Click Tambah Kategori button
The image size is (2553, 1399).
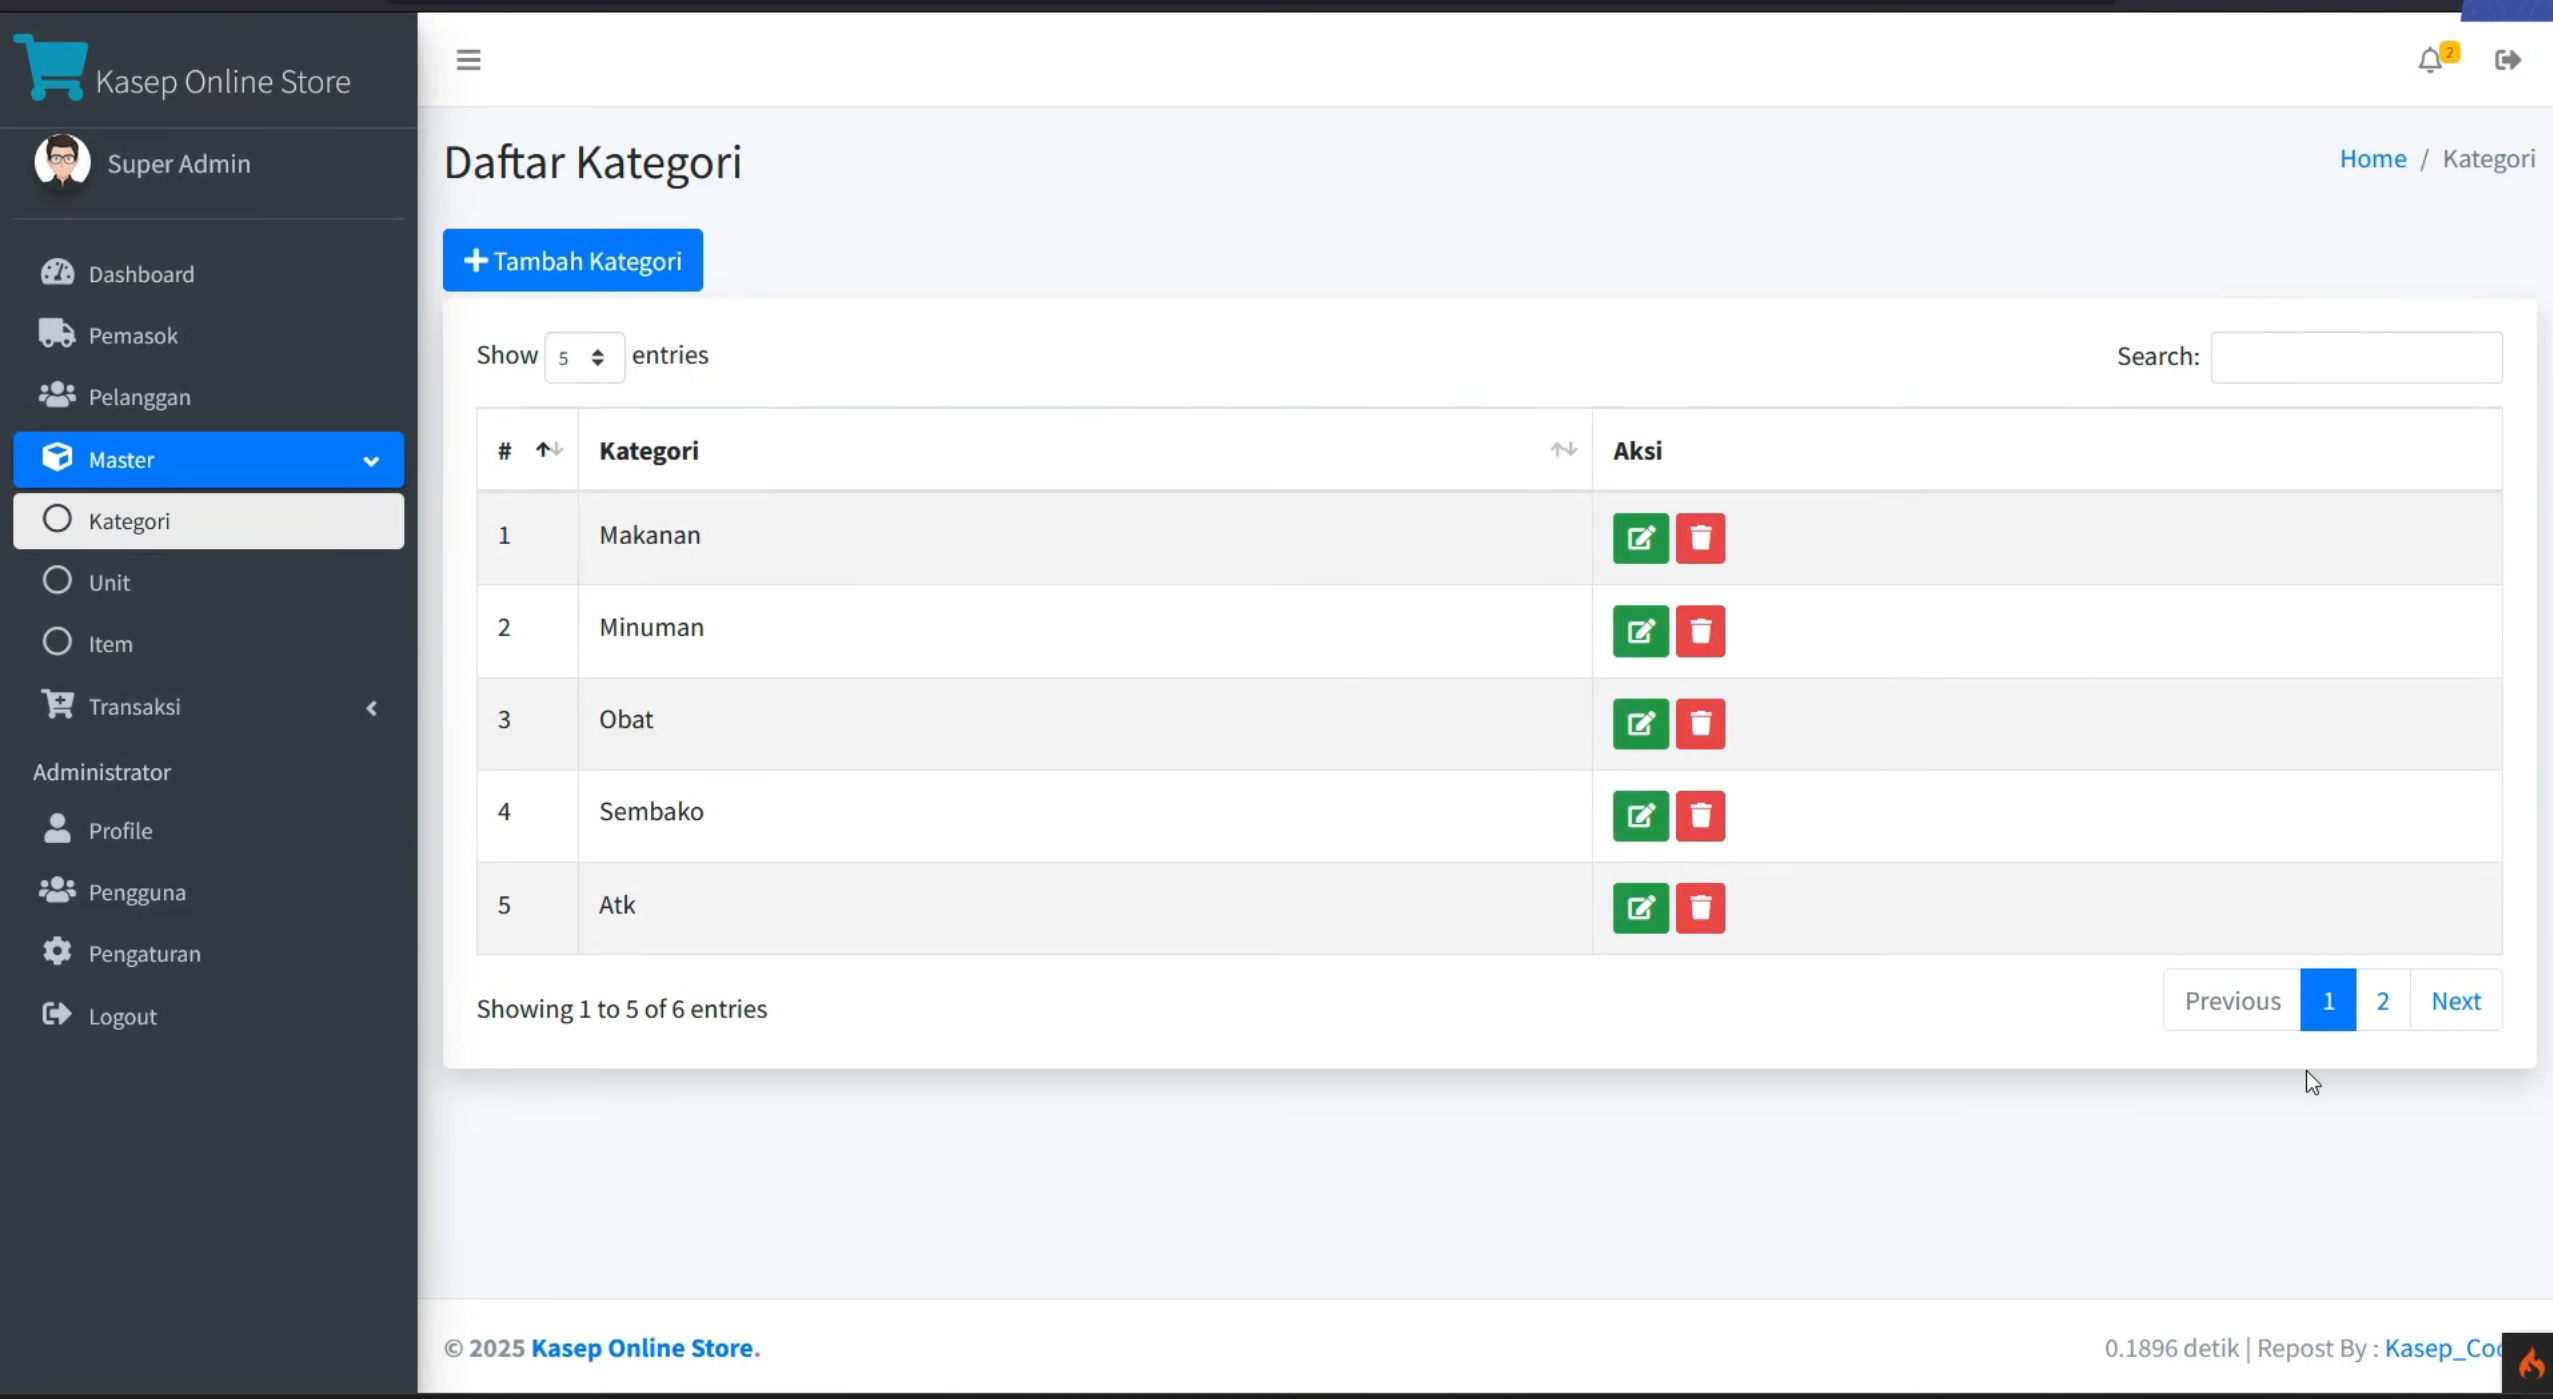572,261
